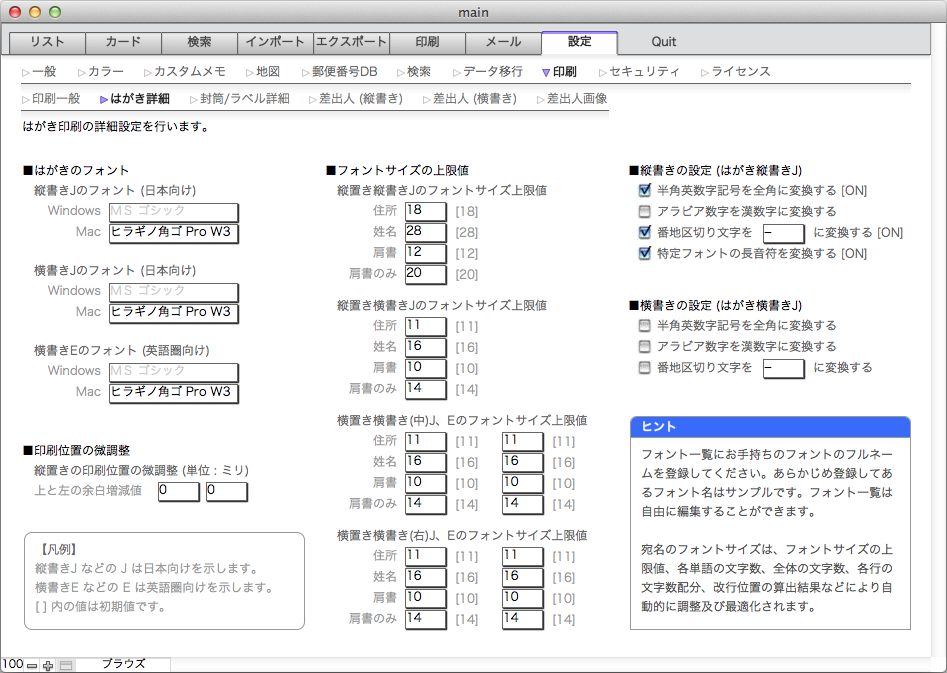The height and width of the screenshot is (673, 947).
Task: Switch to the リスト tab
Action: (47, 42)
